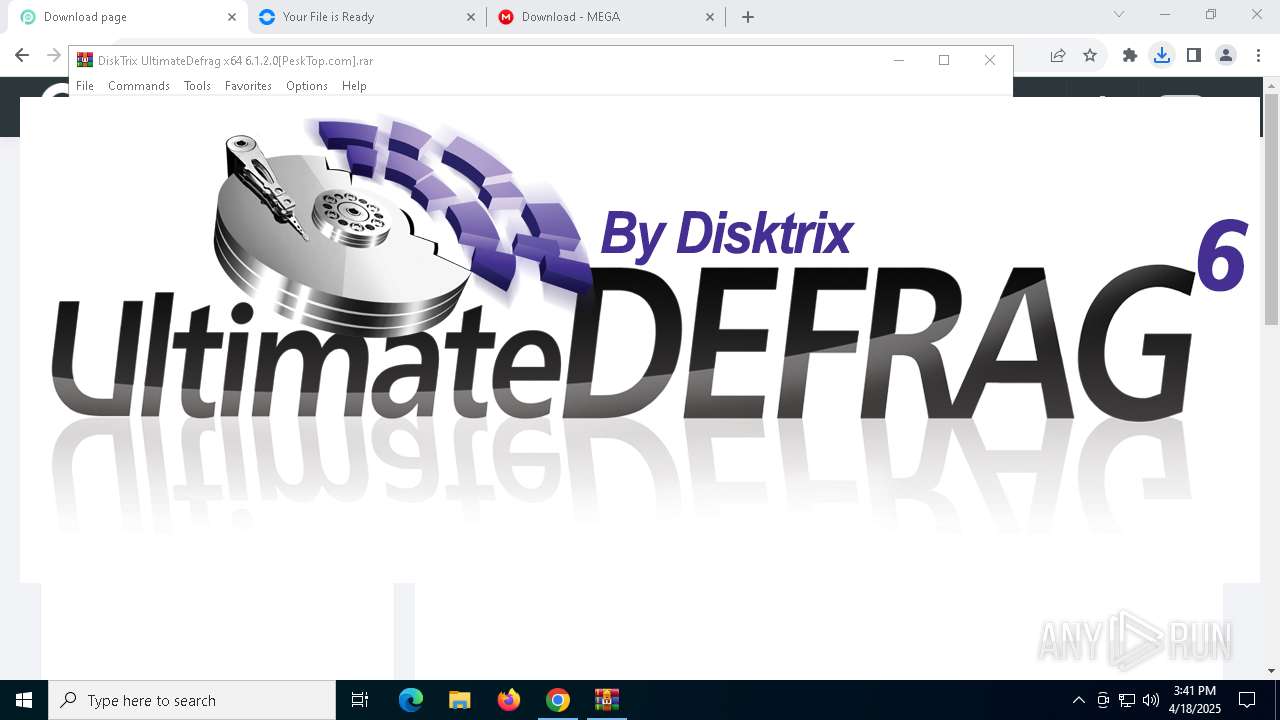The width and height of the screenshot is (1280, 720).
Task: Open the Chrome tab search dropdown
Action: pyautogui.click(x=1119, y=15)
